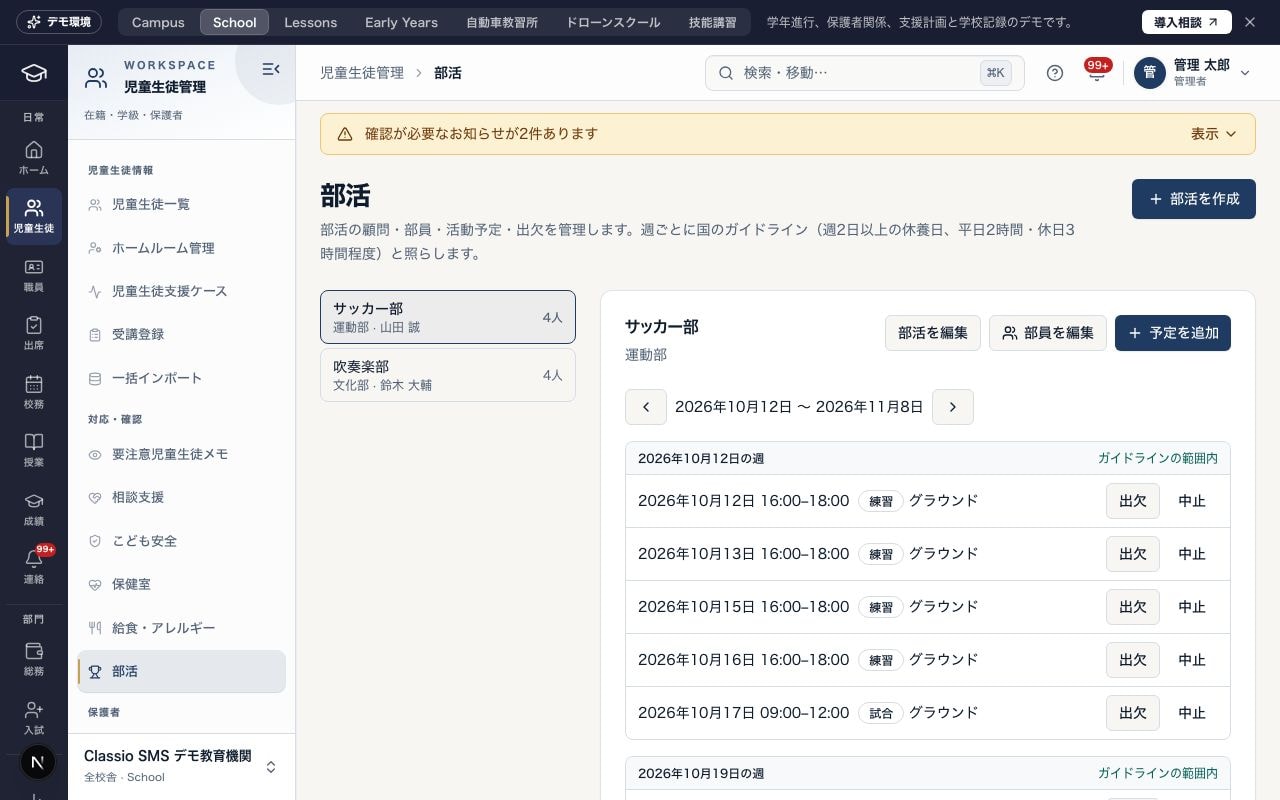This screenshot has height=800, width=1280.
Task: Open notifications bell in the header
Action: (1097, 73)
